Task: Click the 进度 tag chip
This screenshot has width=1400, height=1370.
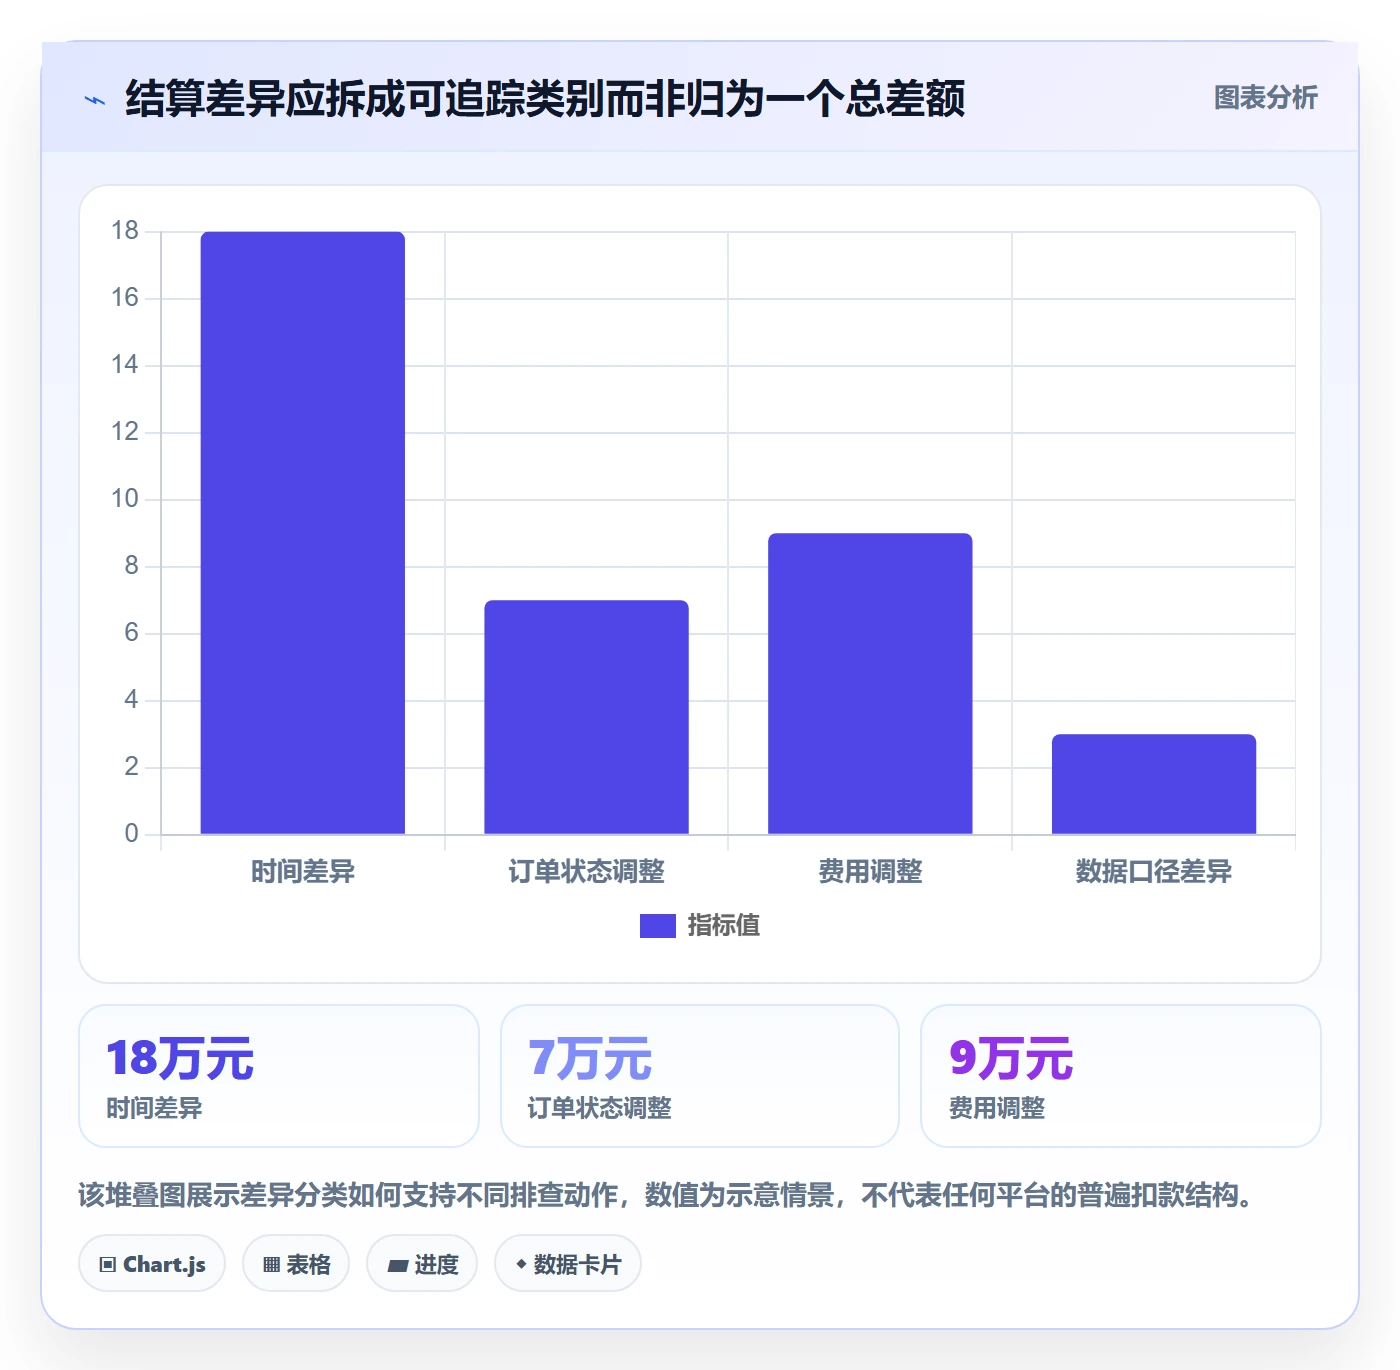Action: click(x=422, y=1264)
